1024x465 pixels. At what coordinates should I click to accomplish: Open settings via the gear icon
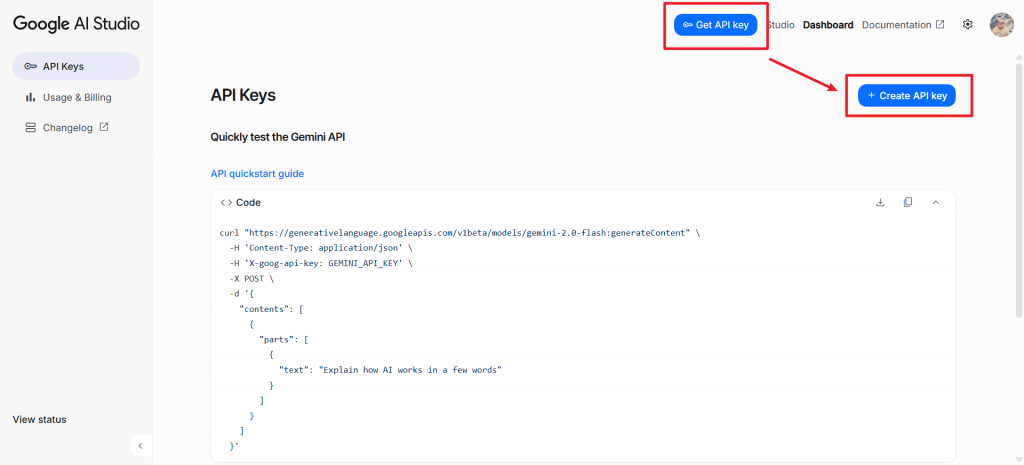pos(967,25)
